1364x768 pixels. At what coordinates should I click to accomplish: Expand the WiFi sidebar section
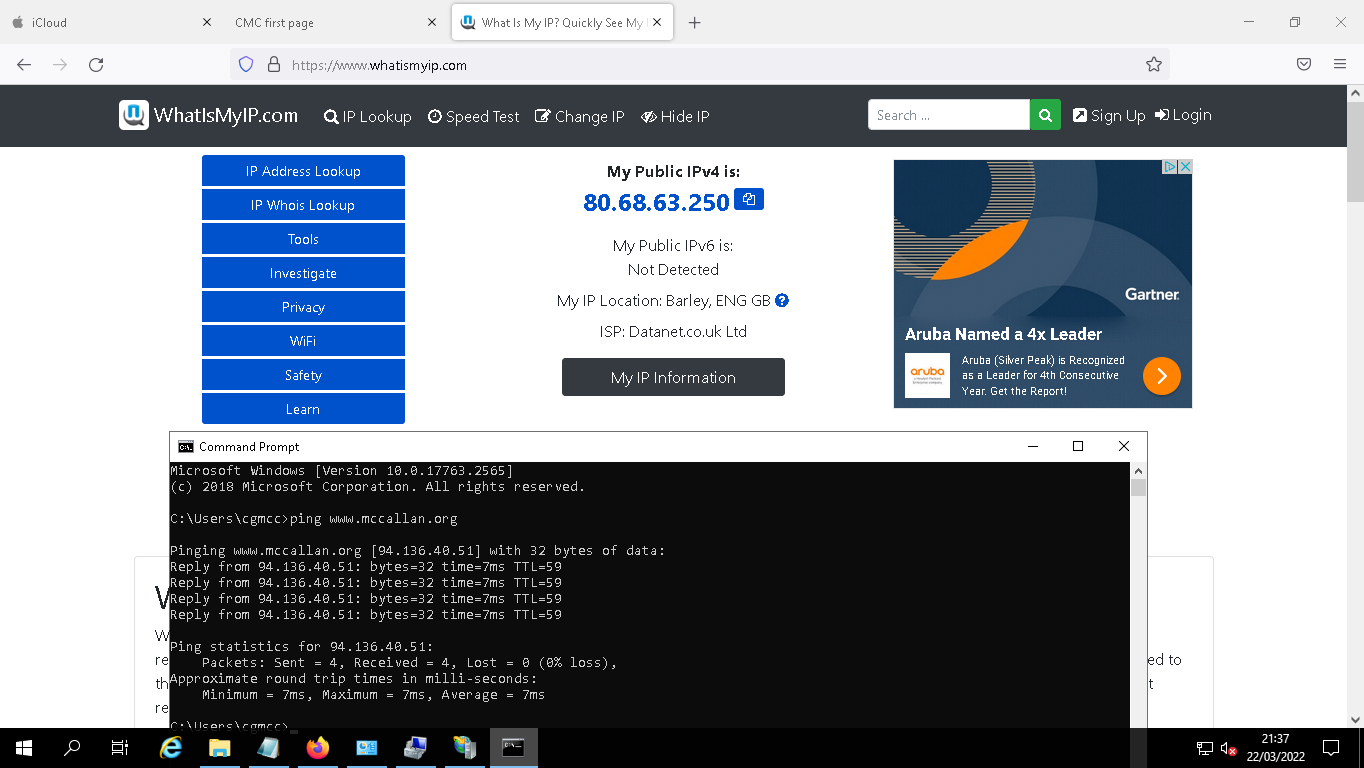(x=303, y=341)
